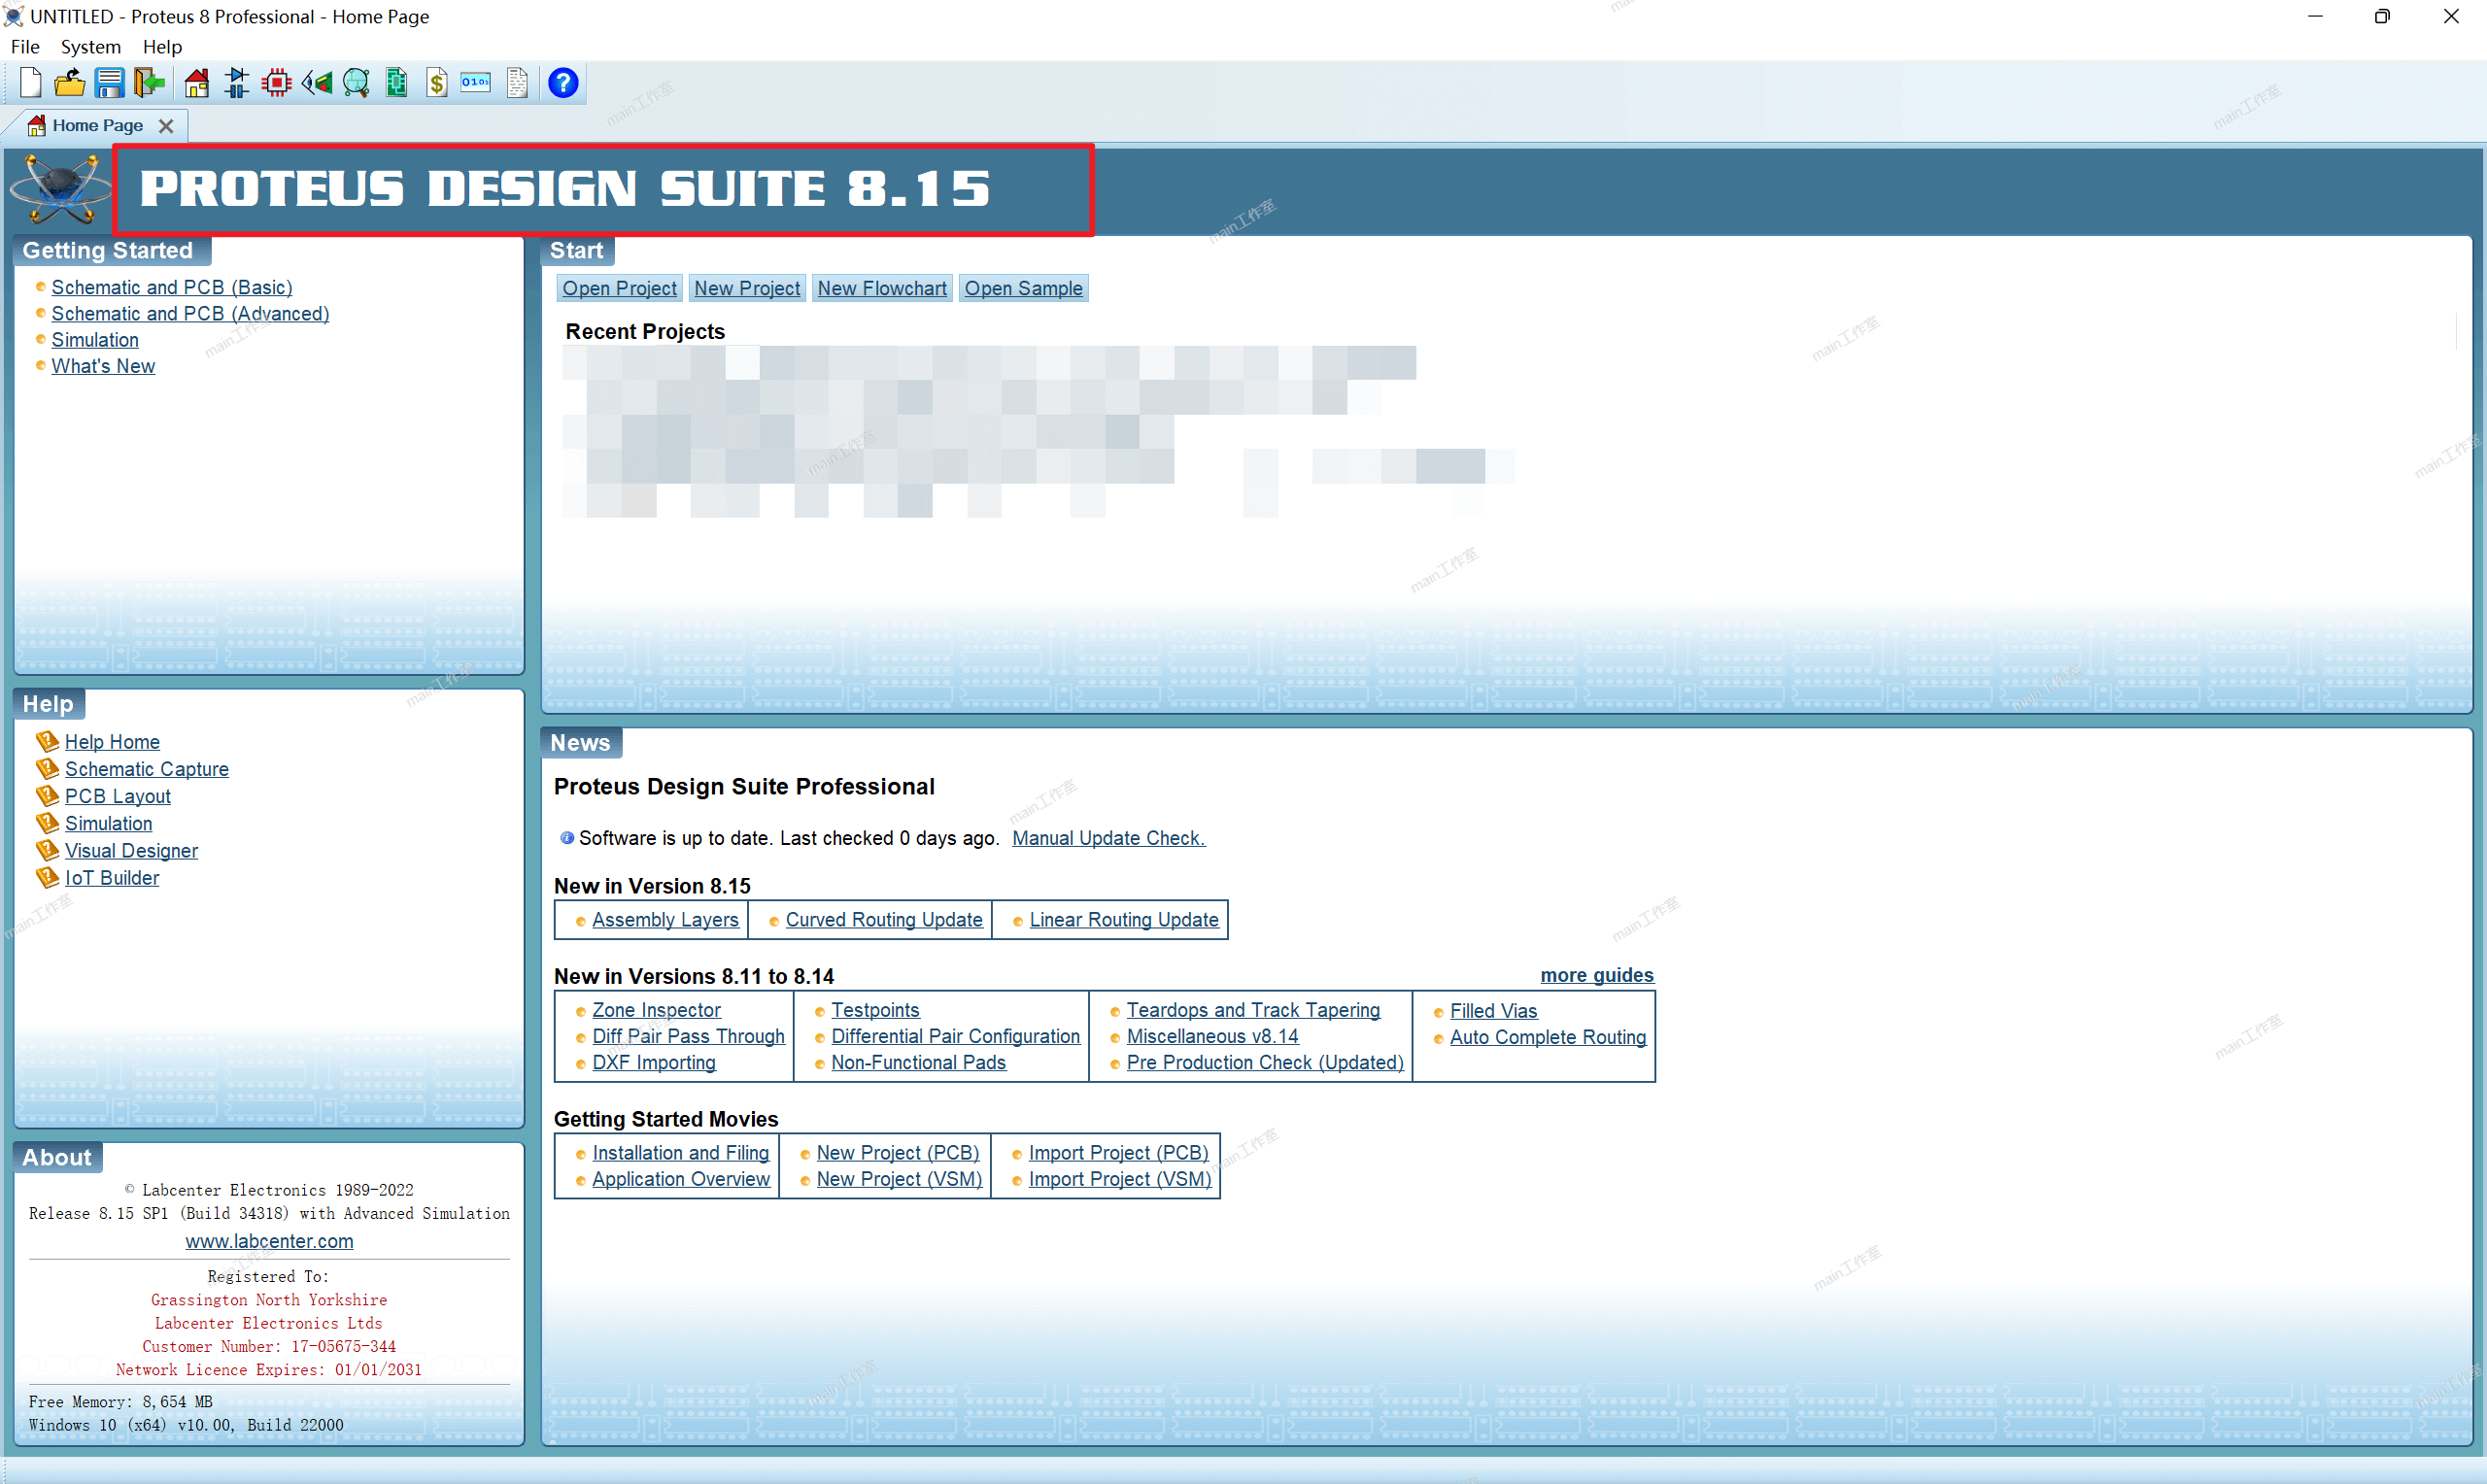The height and width of the screenshot is (1484, 2487).
Task: Open the Testpoints guide
Action: (x=875, y=1011)
